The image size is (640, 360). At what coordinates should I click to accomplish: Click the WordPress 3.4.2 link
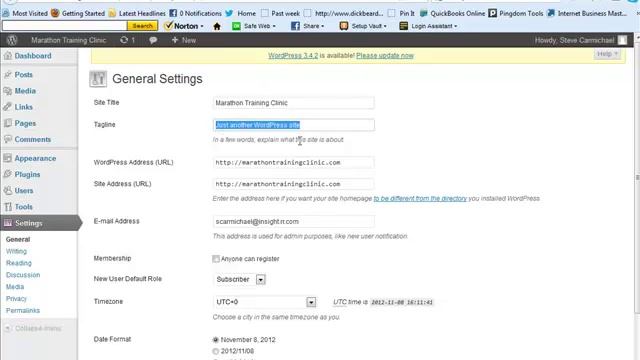pos(293,56)
